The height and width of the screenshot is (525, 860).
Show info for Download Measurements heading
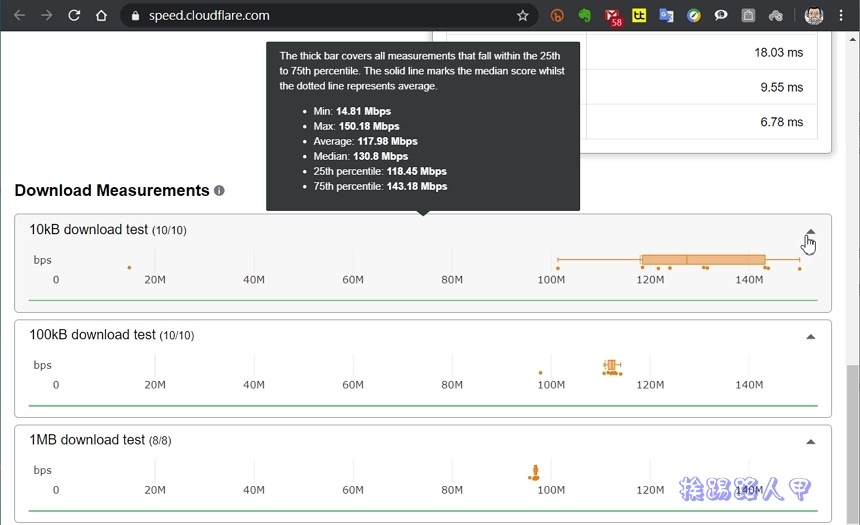(219, 190)
